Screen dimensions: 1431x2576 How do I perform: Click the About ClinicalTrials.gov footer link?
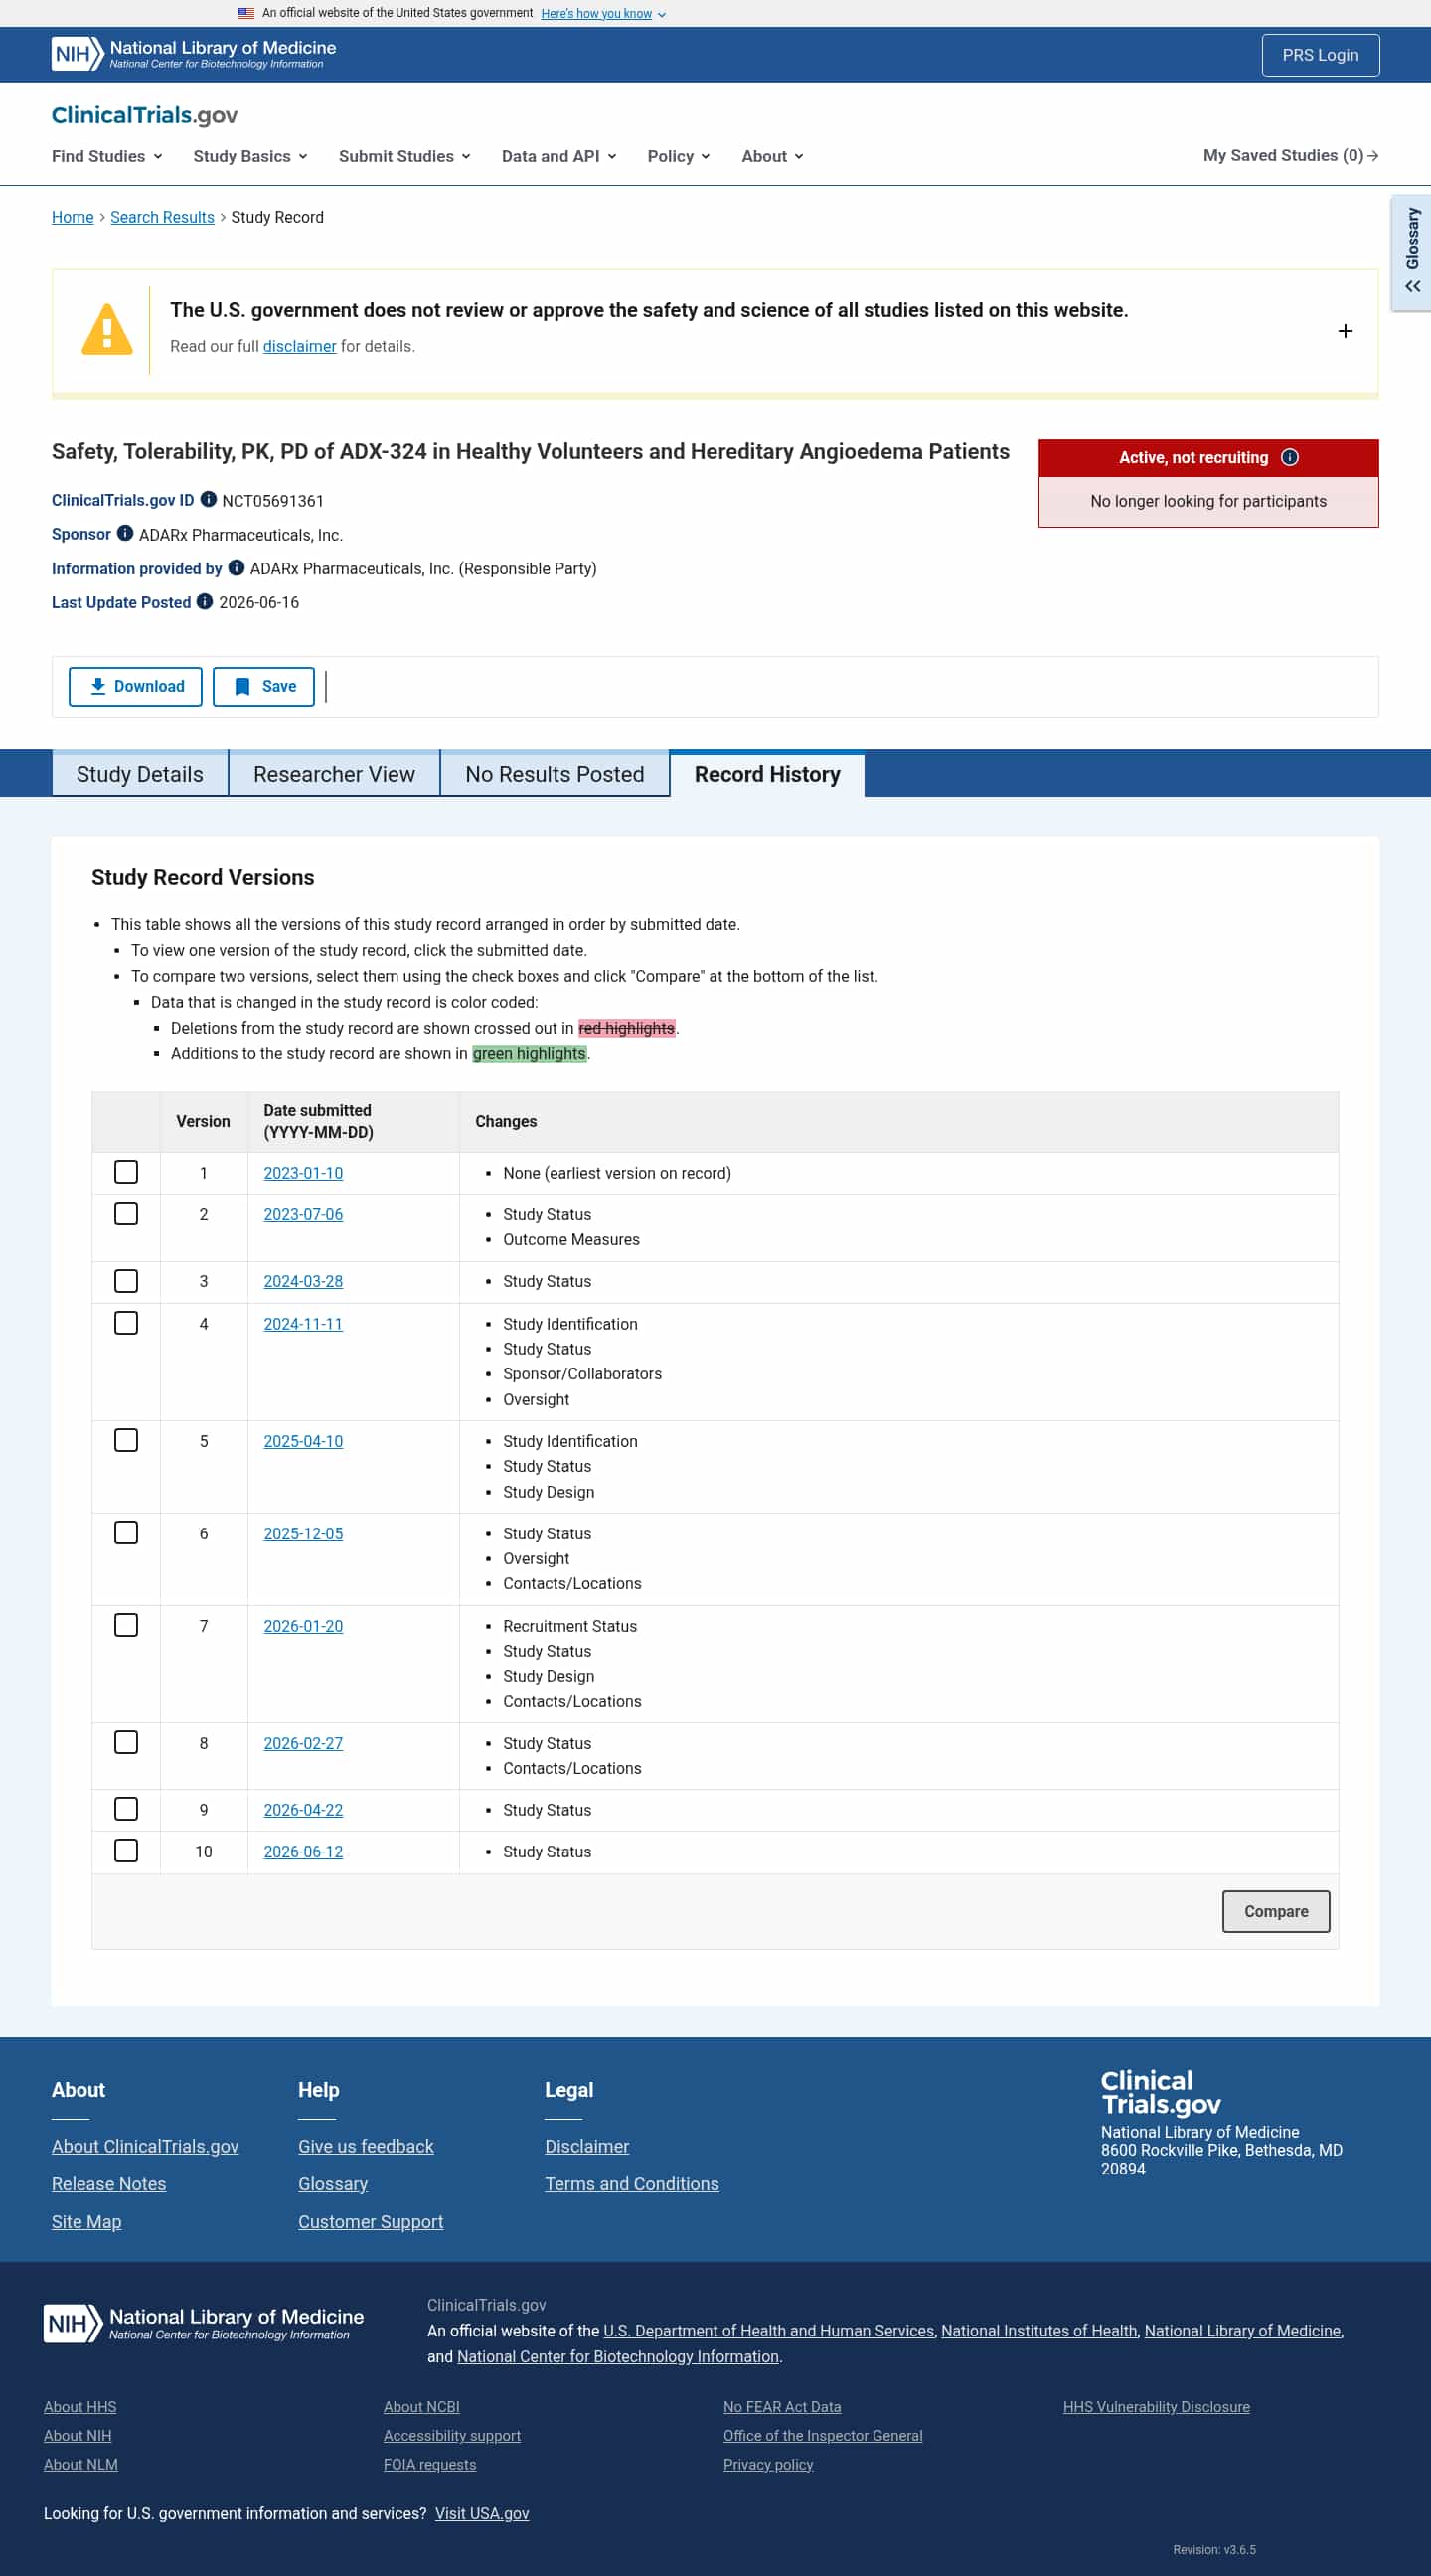coord(145,2146)
